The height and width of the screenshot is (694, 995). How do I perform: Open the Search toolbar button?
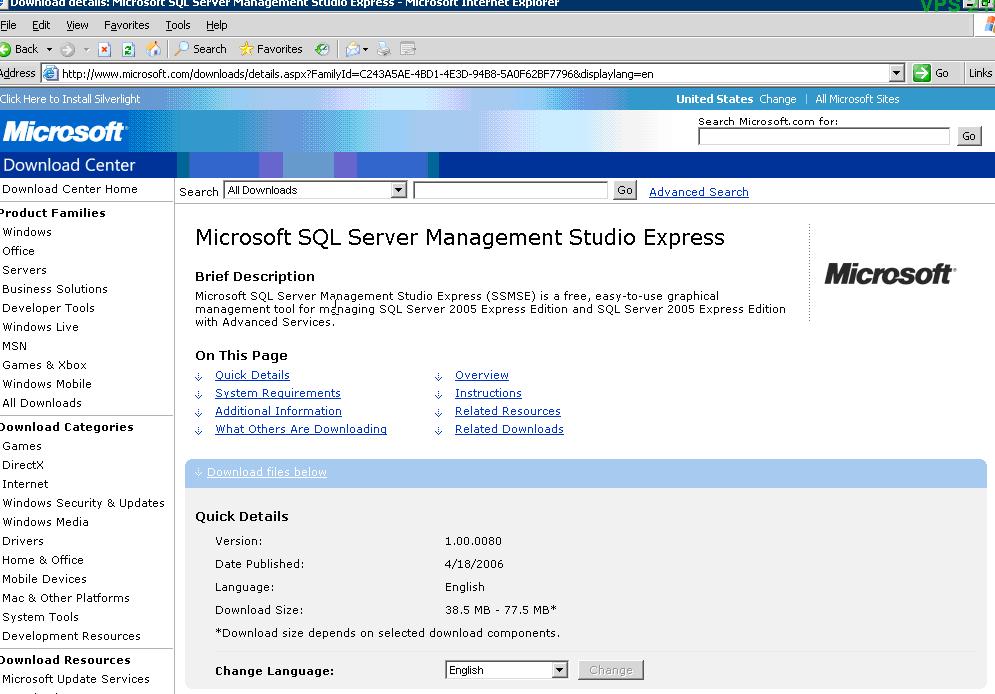click(201, 49)
